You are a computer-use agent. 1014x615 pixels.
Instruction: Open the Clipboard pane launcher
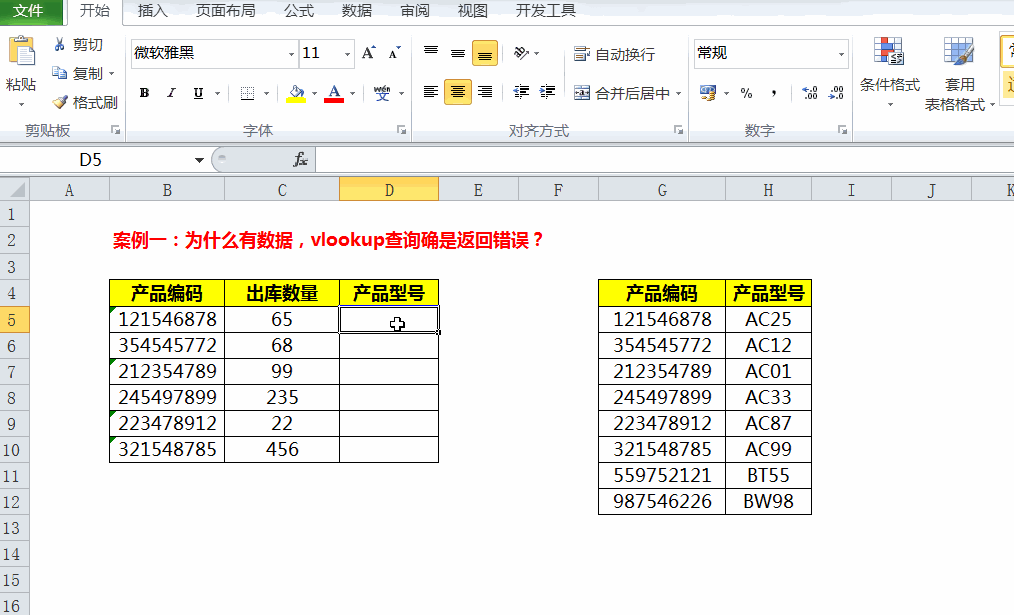(x=116, y=131)
